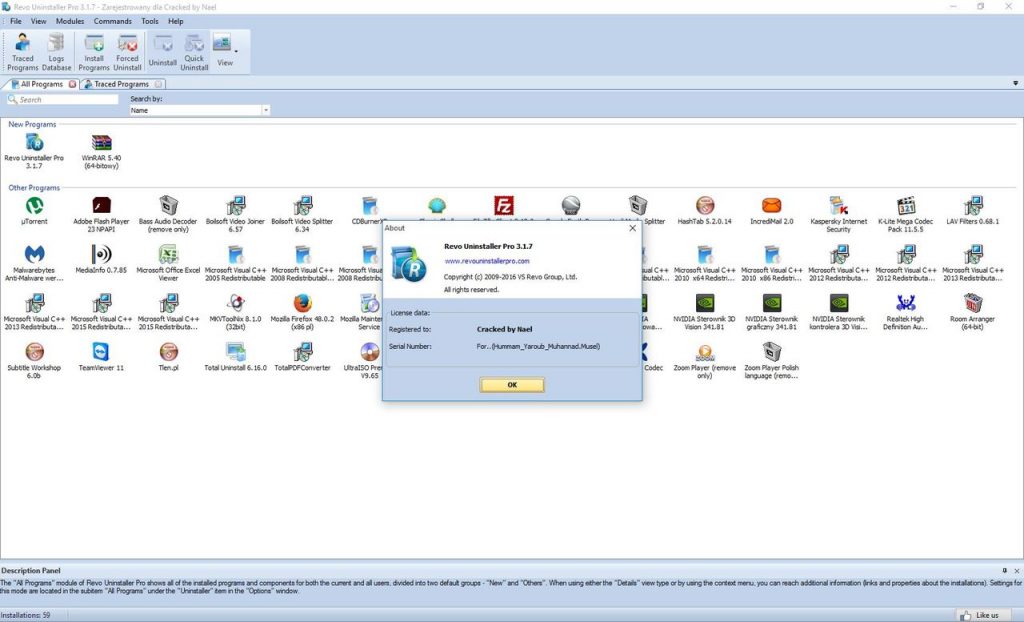Click the Installations: 59 status text

(25, 615)
